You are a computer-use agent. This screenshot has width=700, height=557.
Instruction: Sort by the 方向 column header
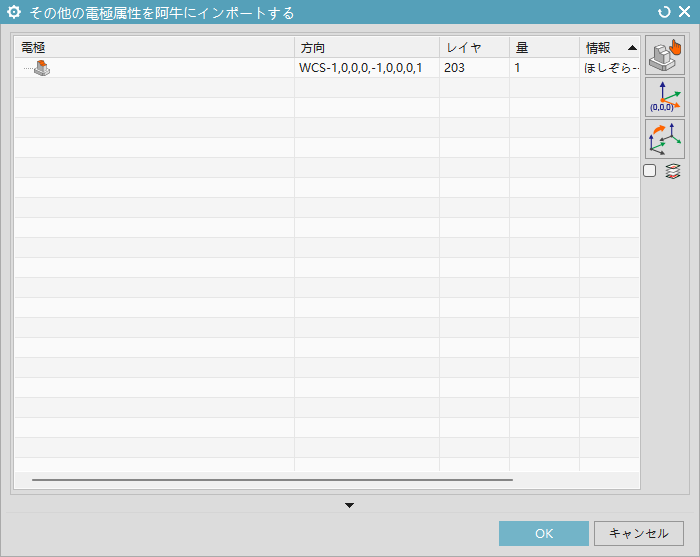(366, 48)
